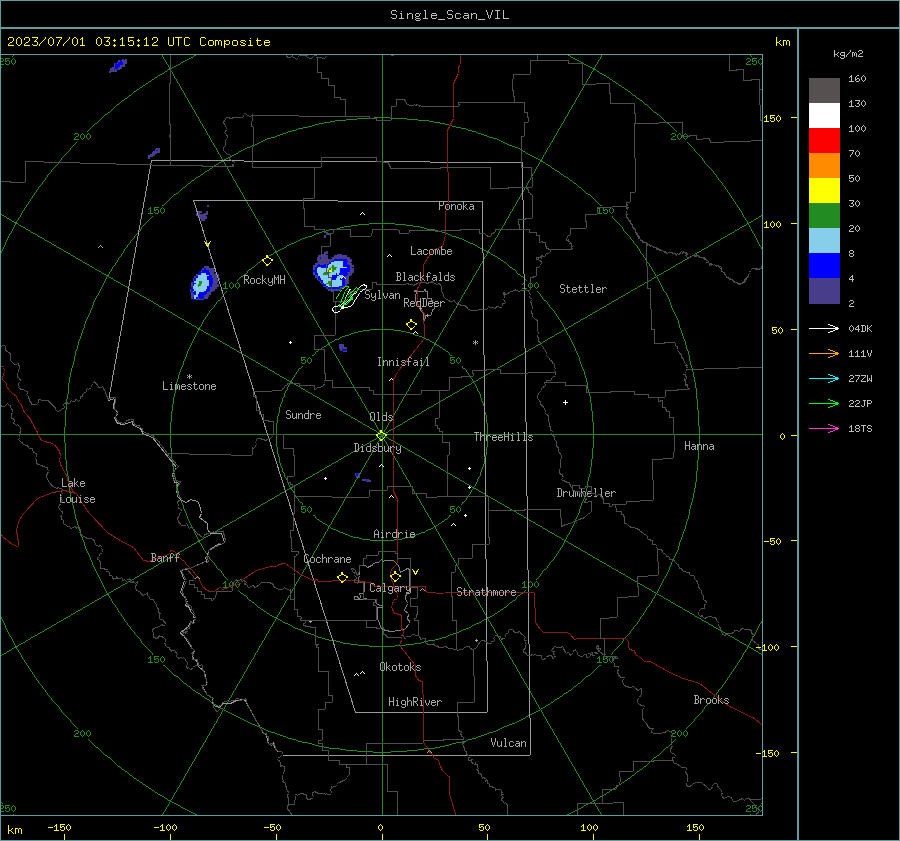This screenshot has width=900, height=841.
Task: Click the Limestone label
Action: tap(189, 386)
